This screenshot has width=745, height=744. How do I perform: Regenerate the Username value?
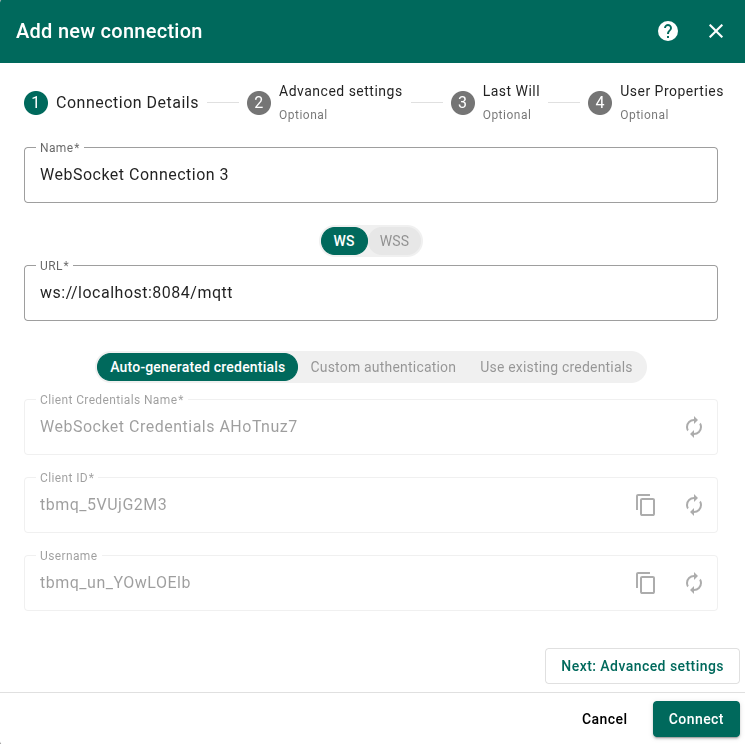694,583
